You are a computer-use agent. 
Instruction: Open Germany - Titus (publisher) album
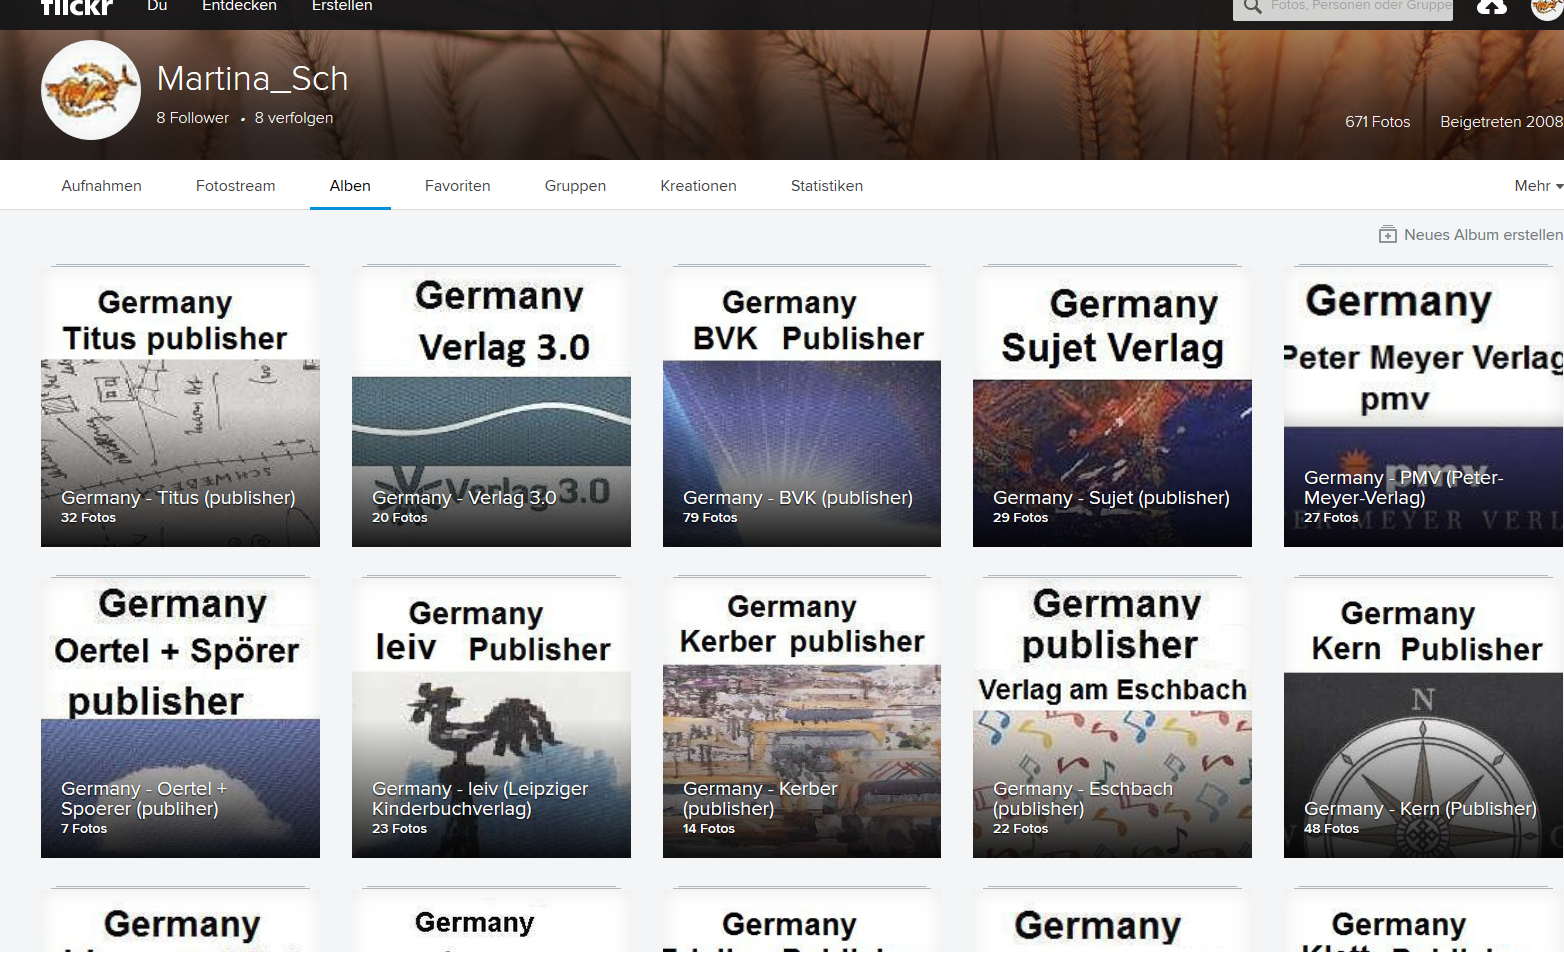[x=180, y=405]
